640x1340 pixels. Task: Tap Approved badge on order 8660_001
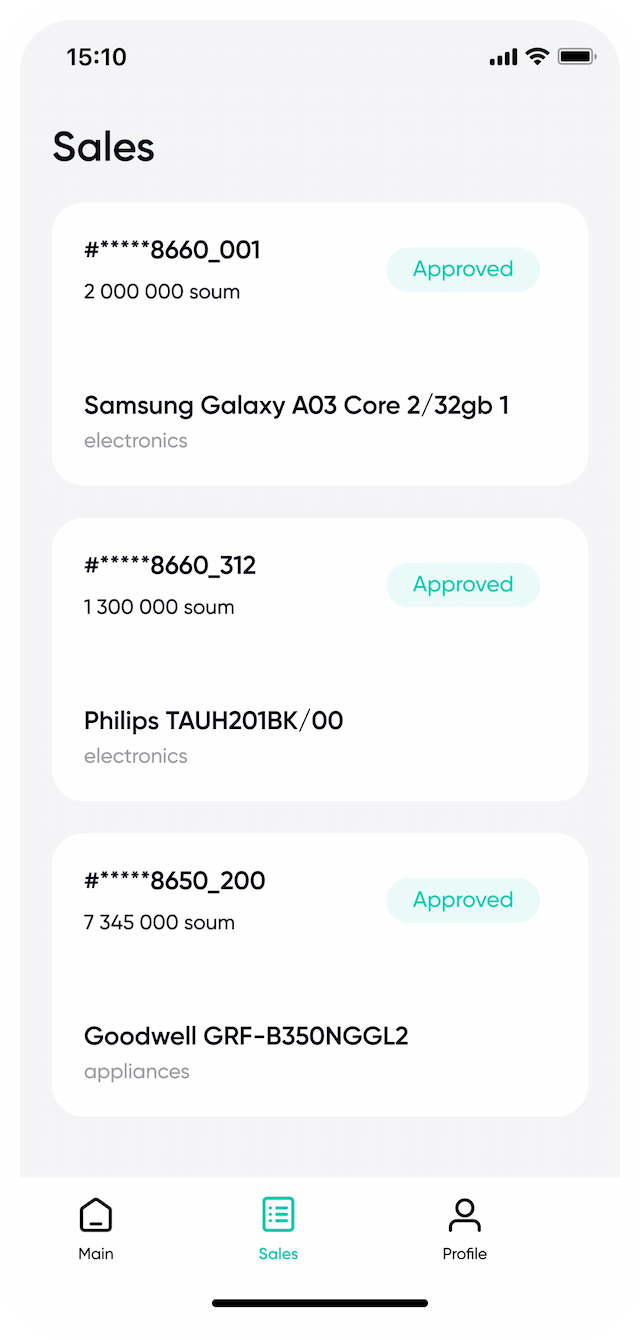coord(463,269)
